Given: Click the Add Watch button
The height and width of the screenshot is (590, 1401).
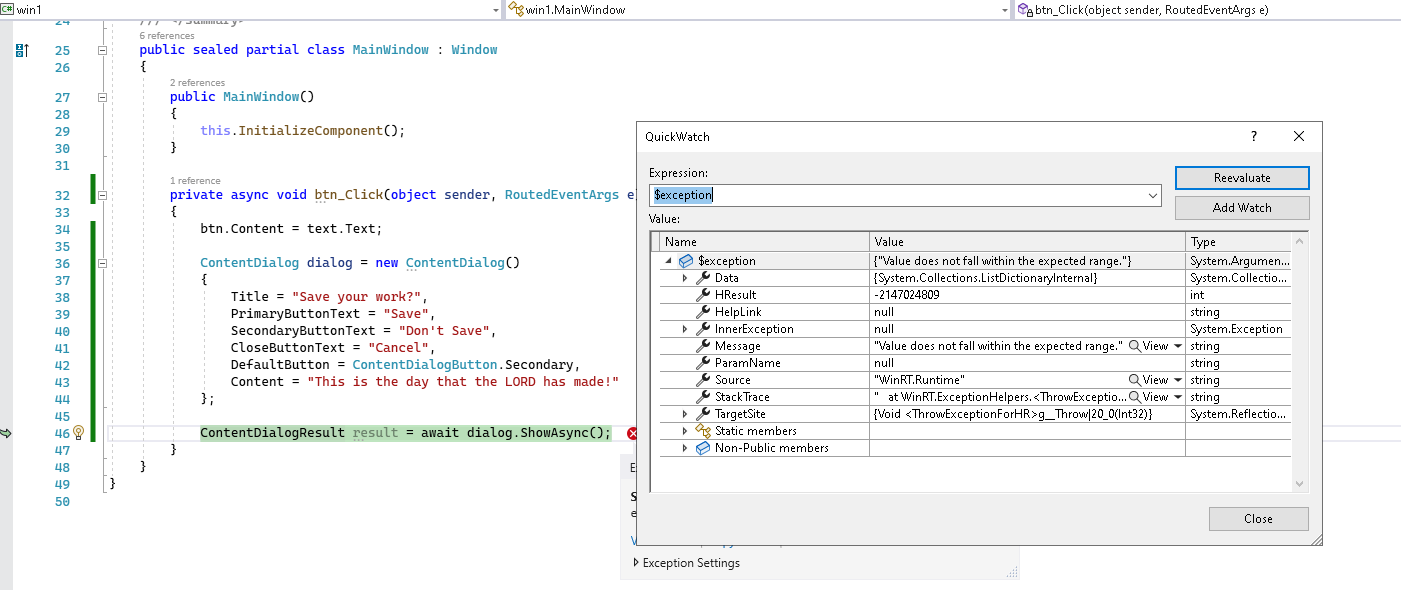Looking at the screenshot, I should [1241, 208].
